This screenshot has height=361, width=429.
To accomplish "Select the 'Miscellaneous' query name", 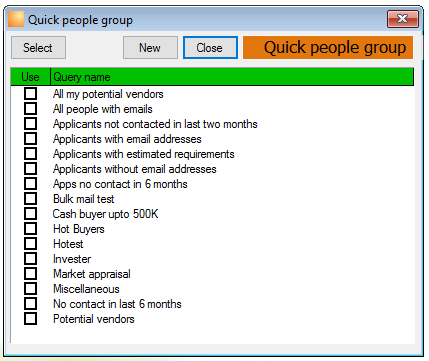I will [x=86, y=289].
